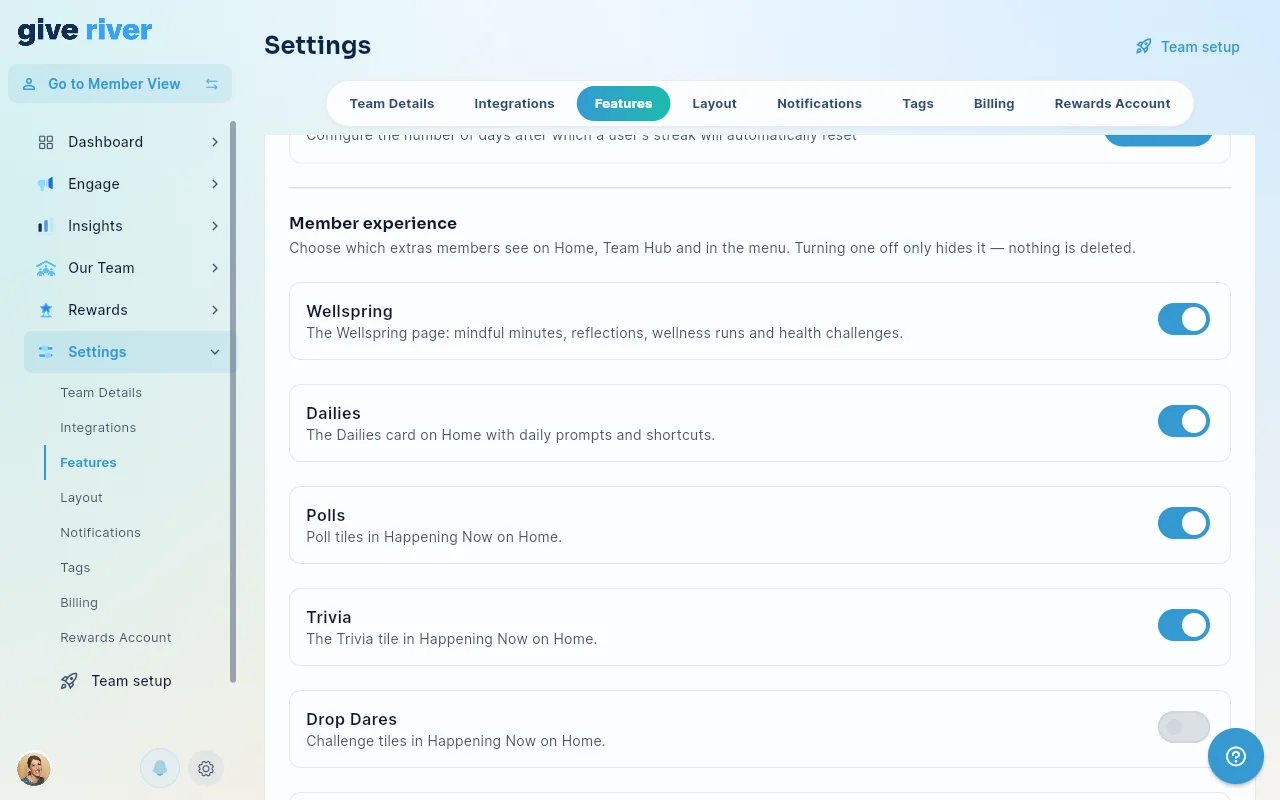Click the person icon on Go to Member View
Image resolution: width=1280 pixels, height=800 pixels.
tap(29, 84)
